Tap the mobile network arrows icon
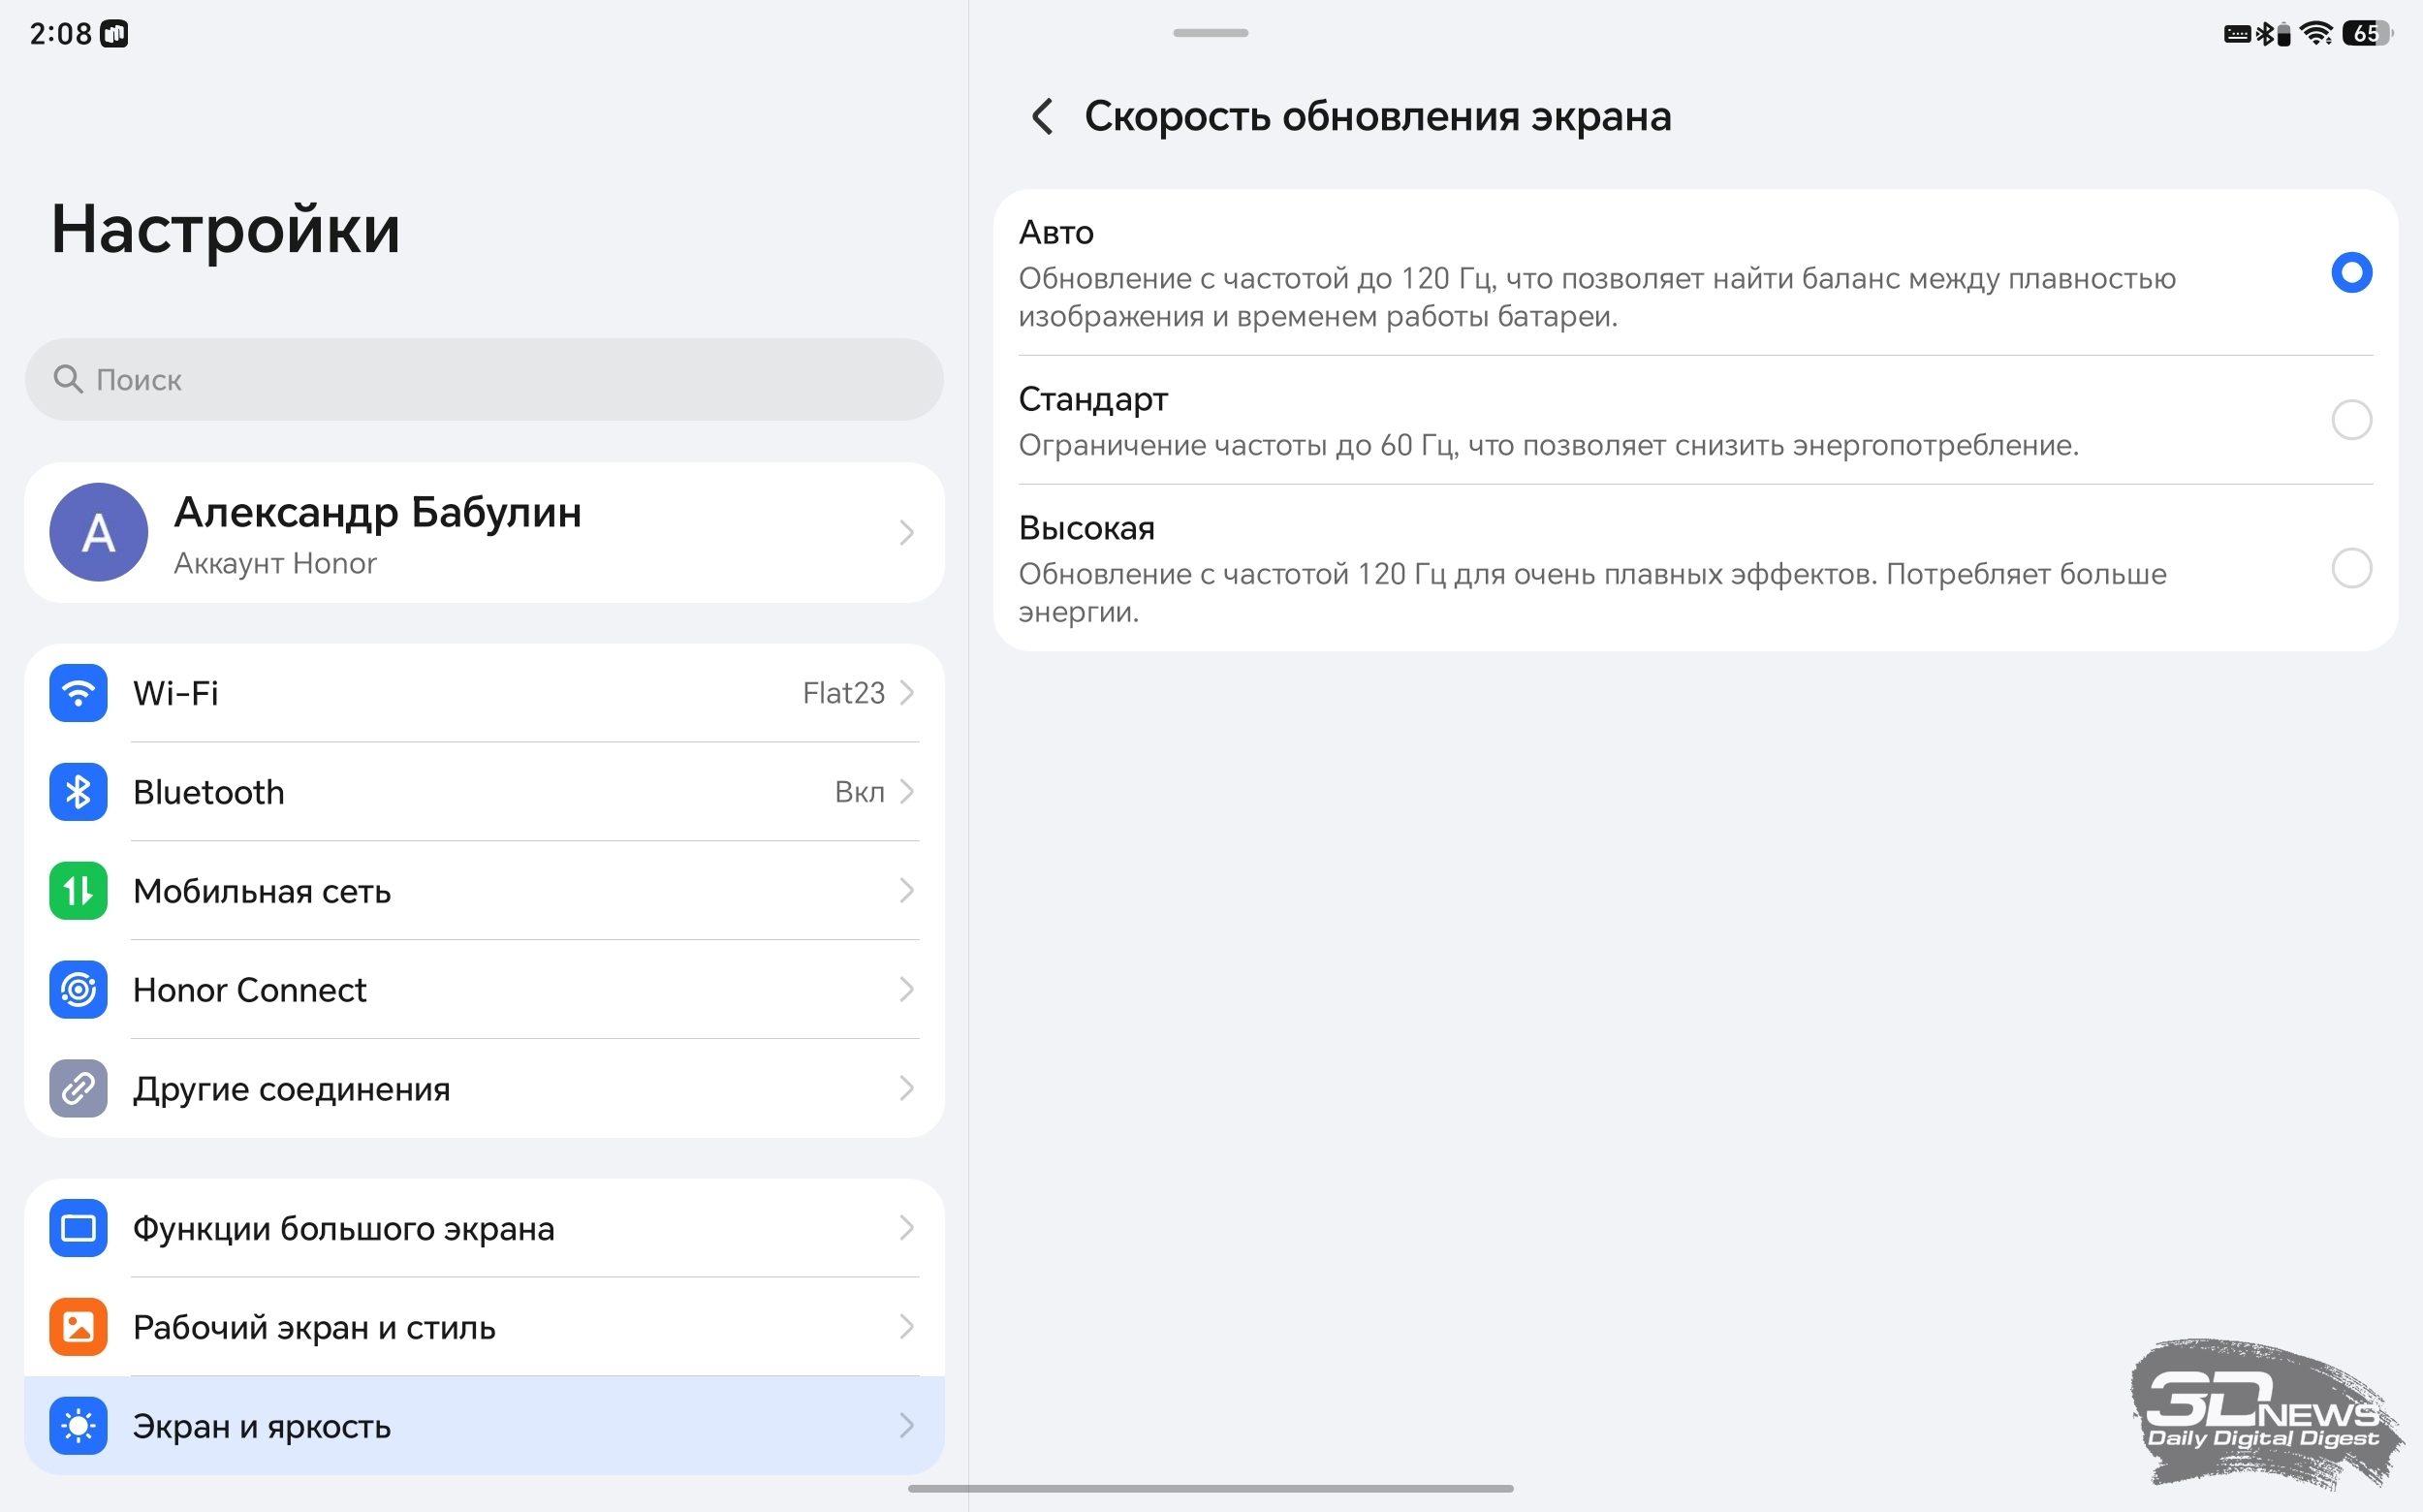 (78, 891)
